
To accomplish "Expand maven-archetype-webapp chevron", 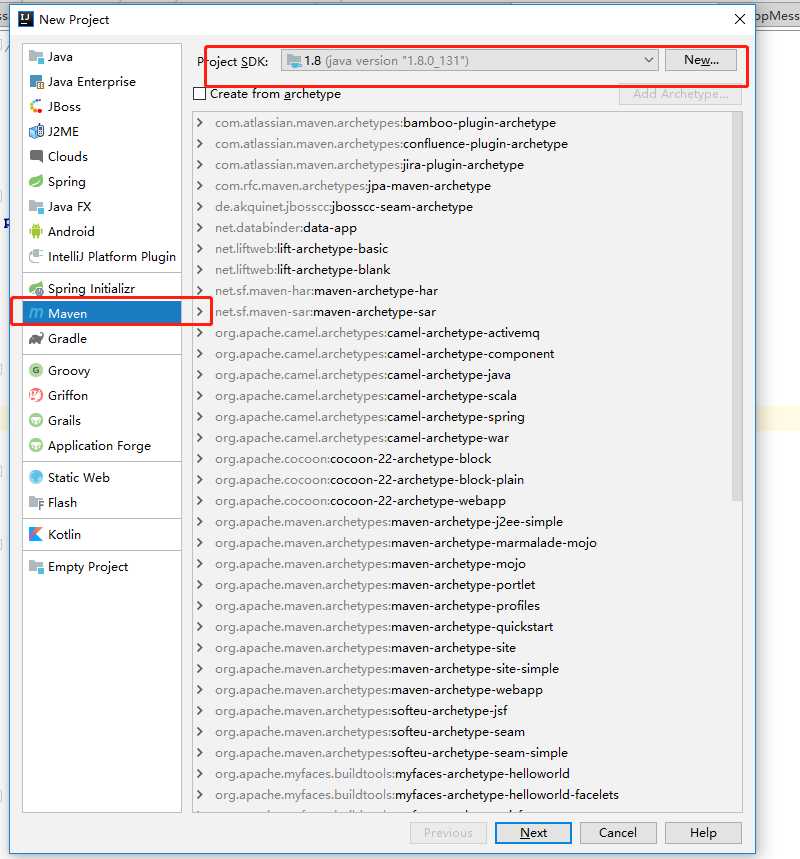I will click(x=200, y=690).
